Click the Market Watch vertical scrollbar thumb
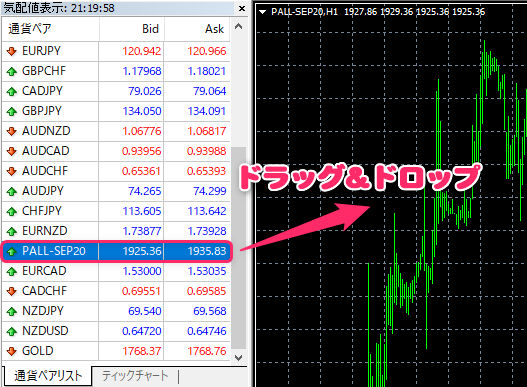Image resolution: width=527 pixels, height=387 pixels. (239, 248)
